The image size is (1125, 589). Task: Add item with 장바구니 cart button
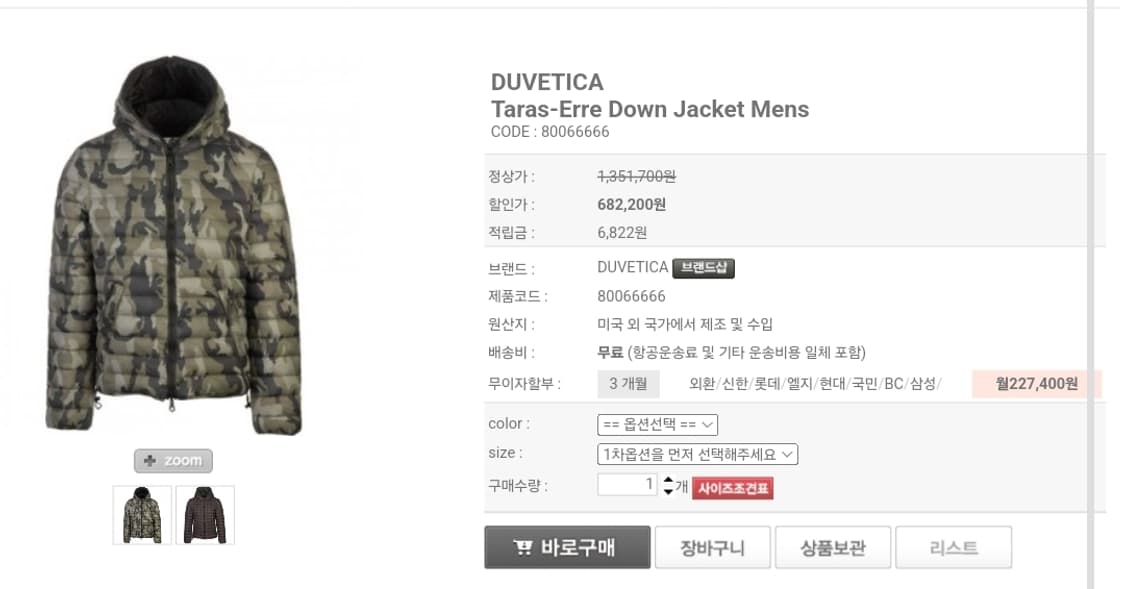[712, 548]
